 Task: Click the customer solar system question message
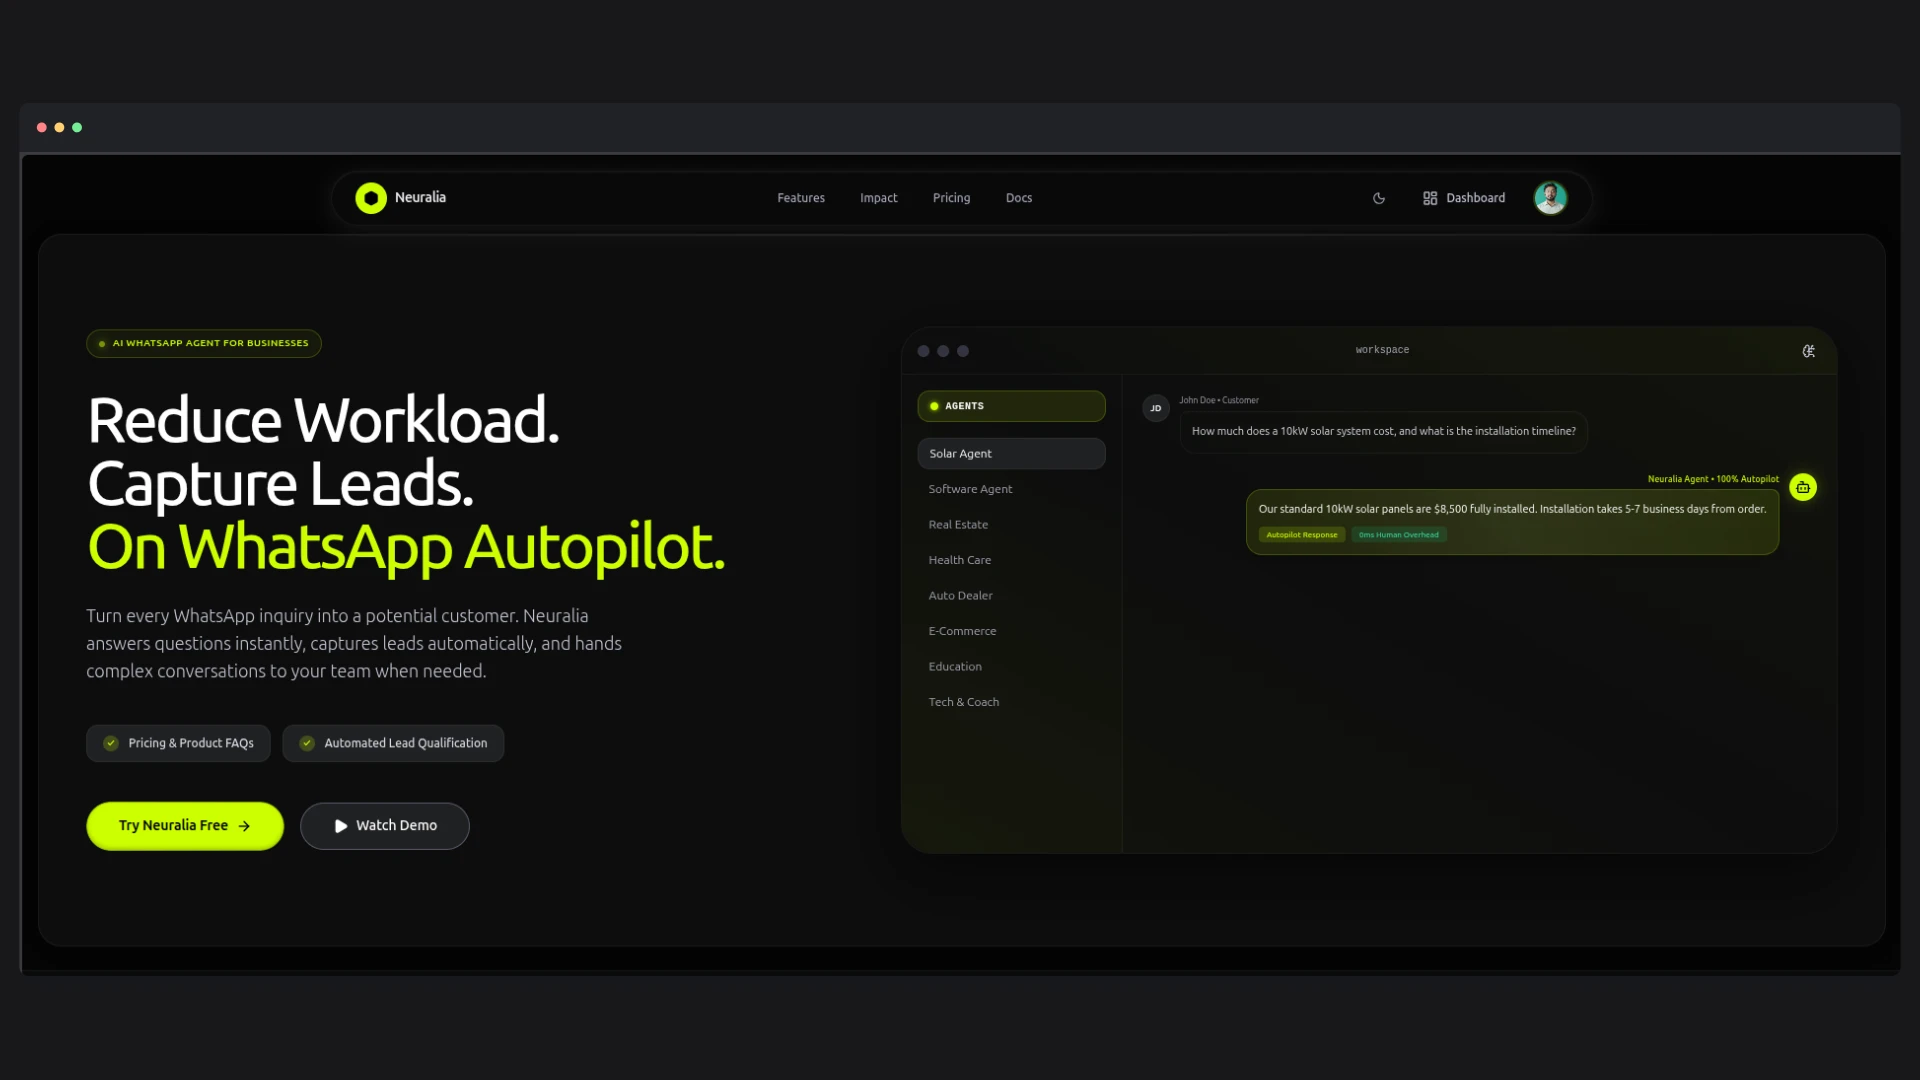click(1384, 432)
